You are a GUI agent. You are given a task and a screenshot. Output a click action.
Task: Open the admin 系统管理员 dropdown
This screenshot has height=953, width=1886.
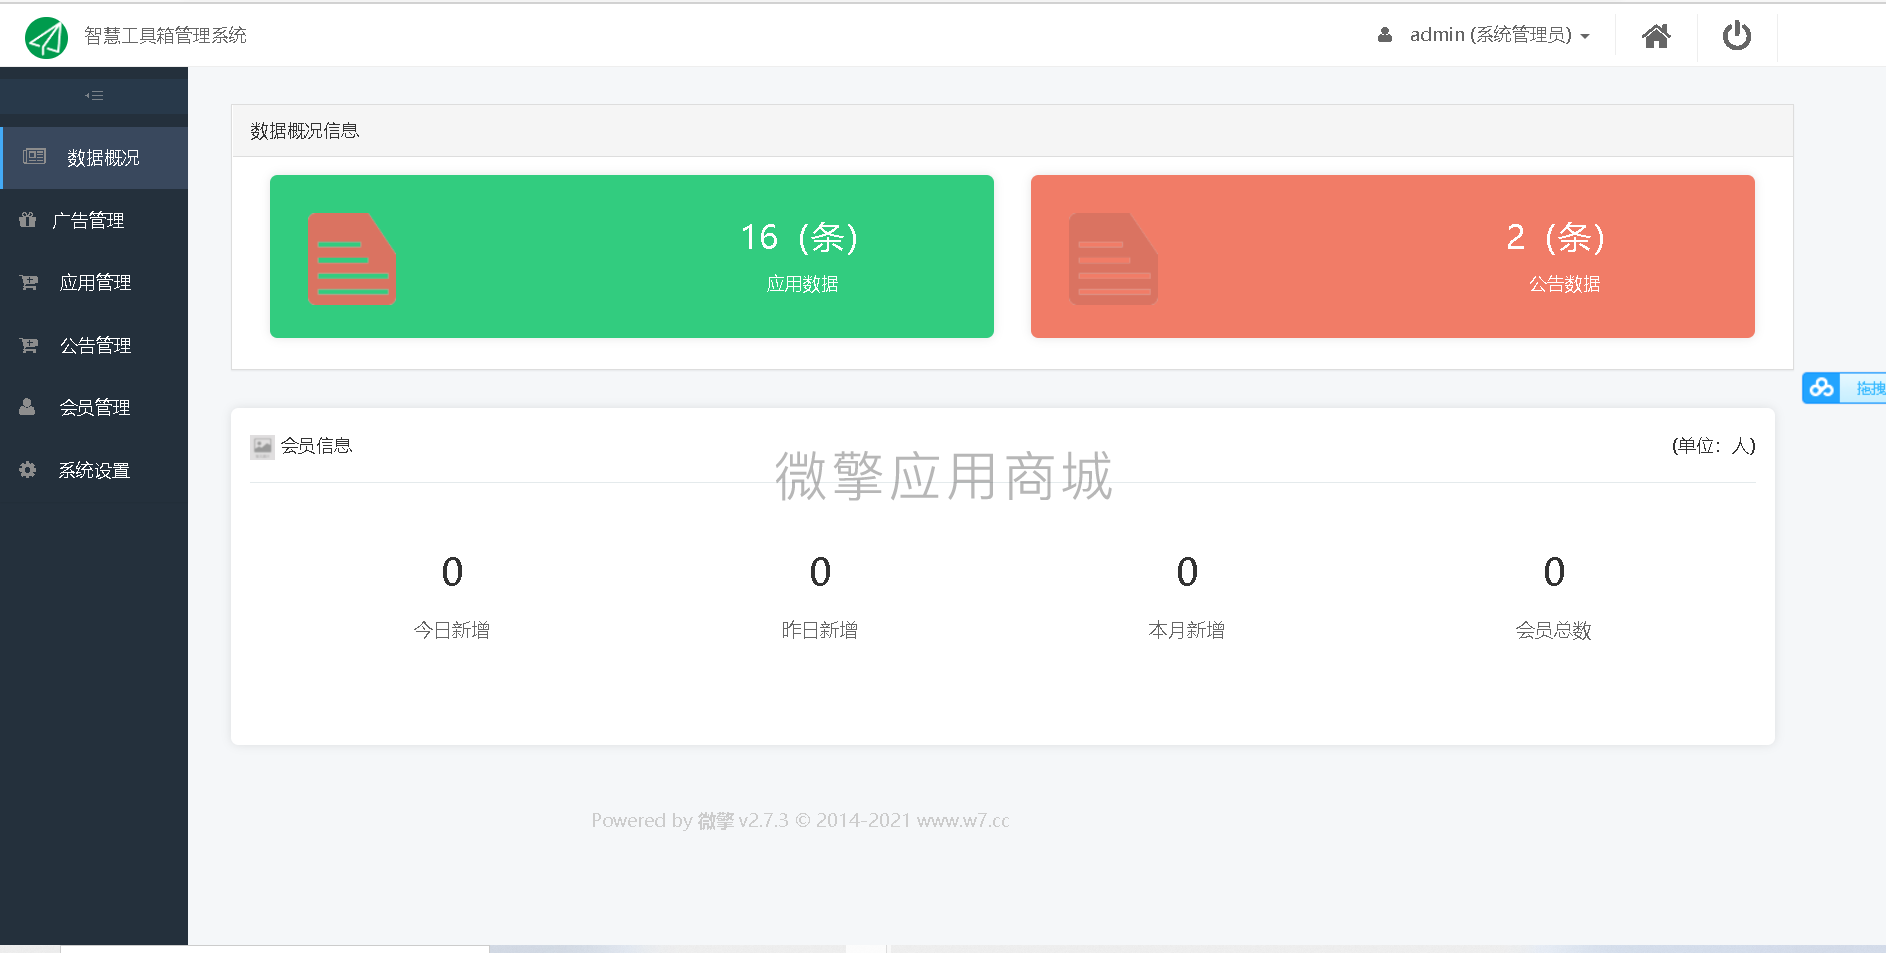click(1488, 34)
